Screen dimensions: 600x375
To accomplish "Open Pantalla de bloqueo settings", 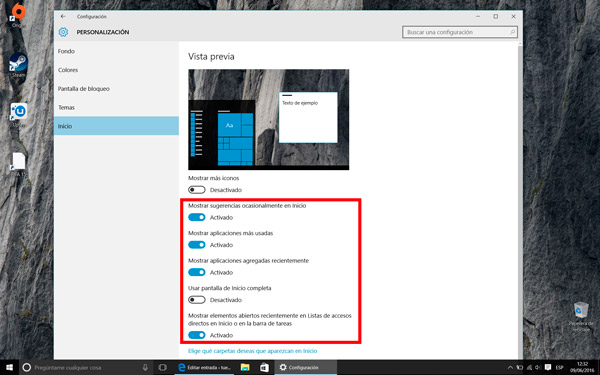I will point(116,89).
